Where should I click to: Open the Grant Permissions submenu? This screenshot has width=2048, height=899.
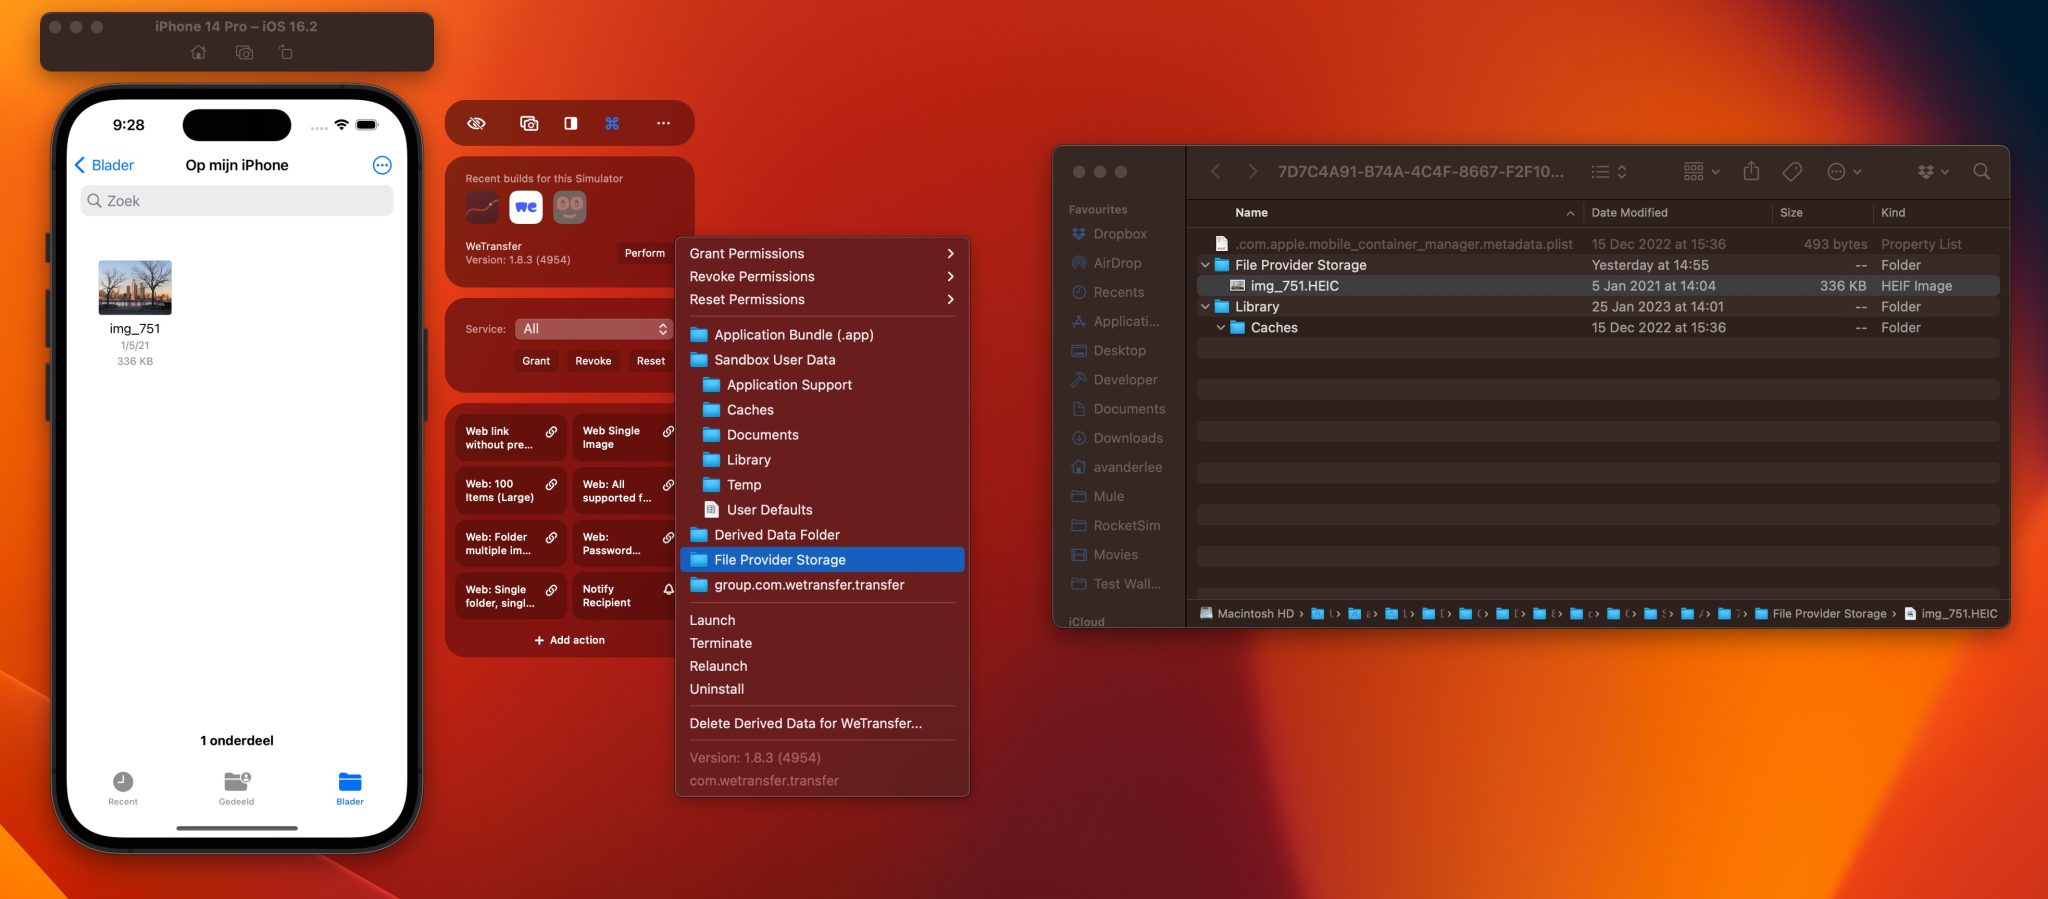822,254
